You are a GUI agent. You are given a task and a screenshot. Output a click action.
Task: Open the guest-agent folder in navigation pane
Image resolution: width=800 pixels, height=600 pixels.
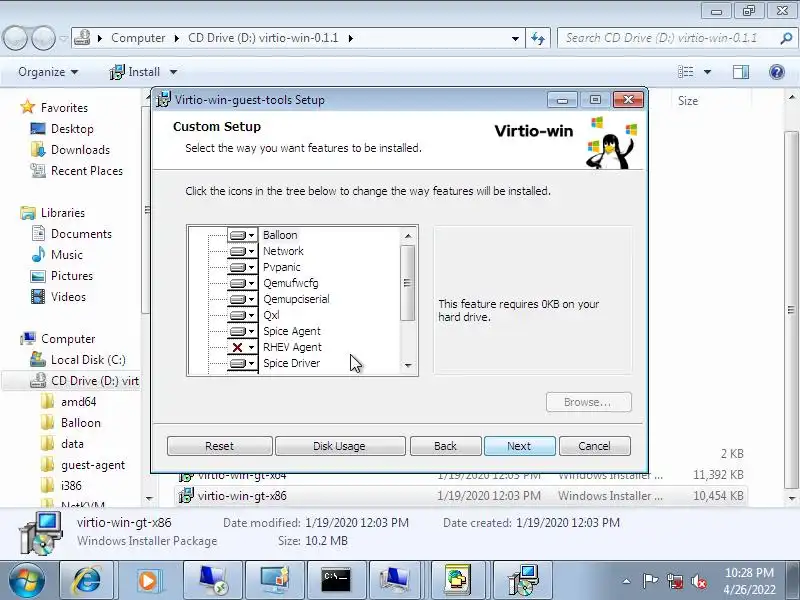click(x=92, y=465)
